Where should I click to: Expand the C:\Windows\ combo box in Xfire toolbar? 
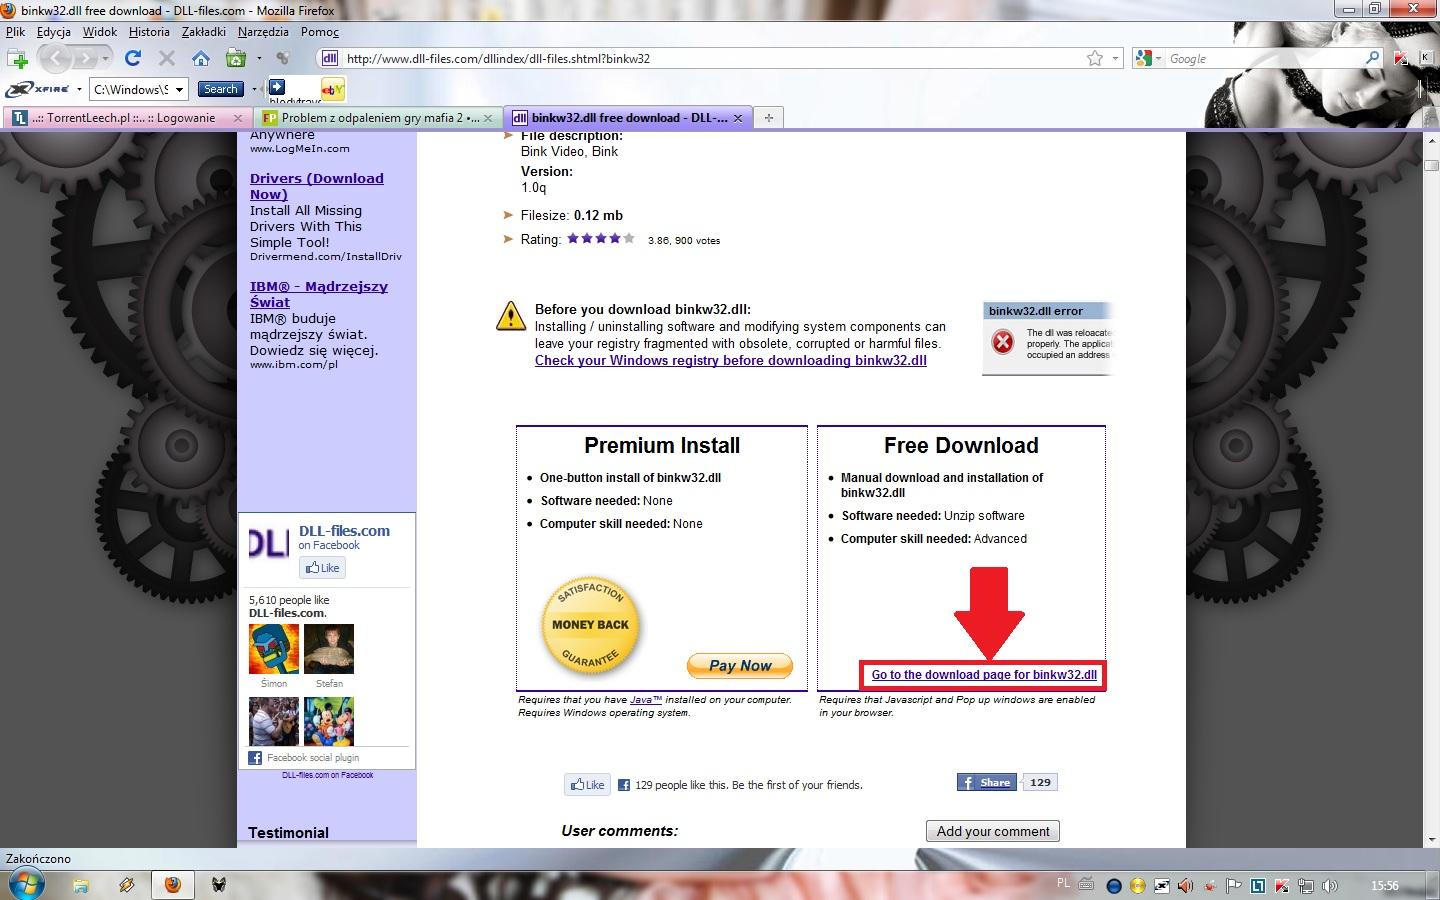point(180,89)
